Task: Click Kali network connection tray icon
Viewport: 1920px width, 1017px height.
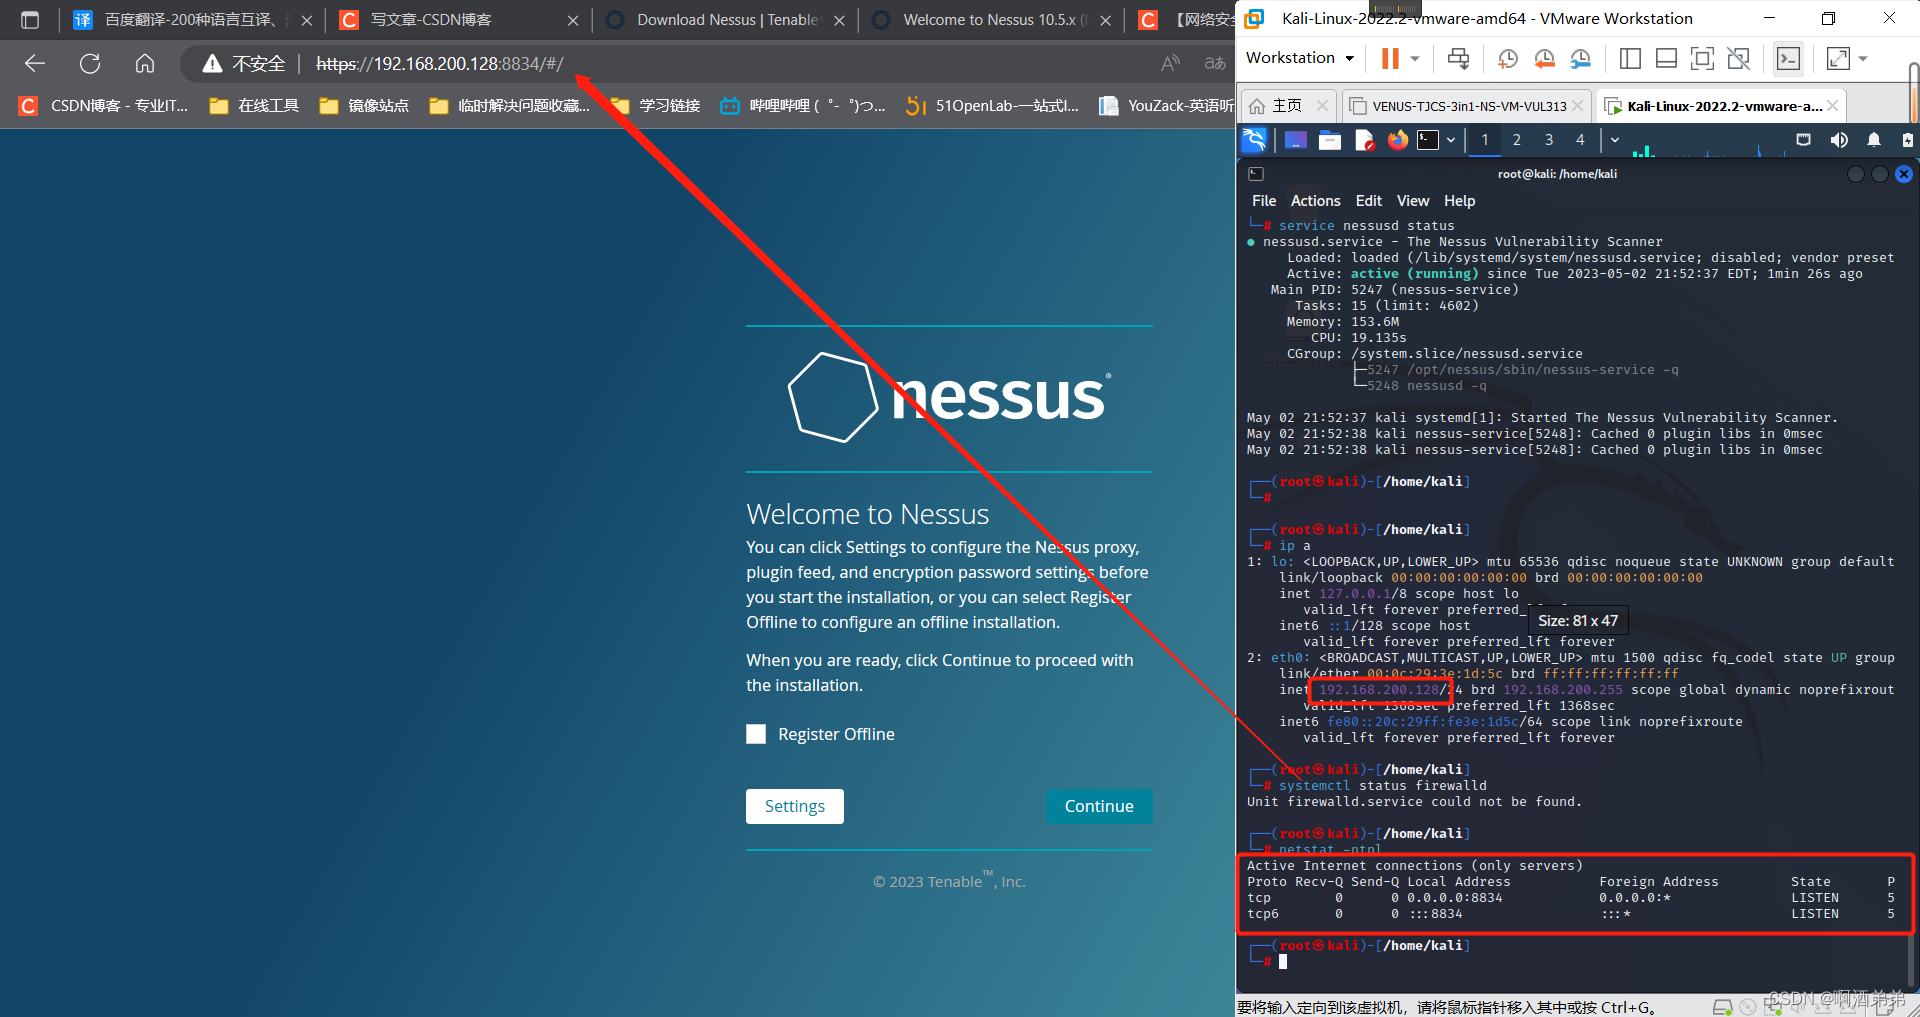Action: (x=1804, y=140)
